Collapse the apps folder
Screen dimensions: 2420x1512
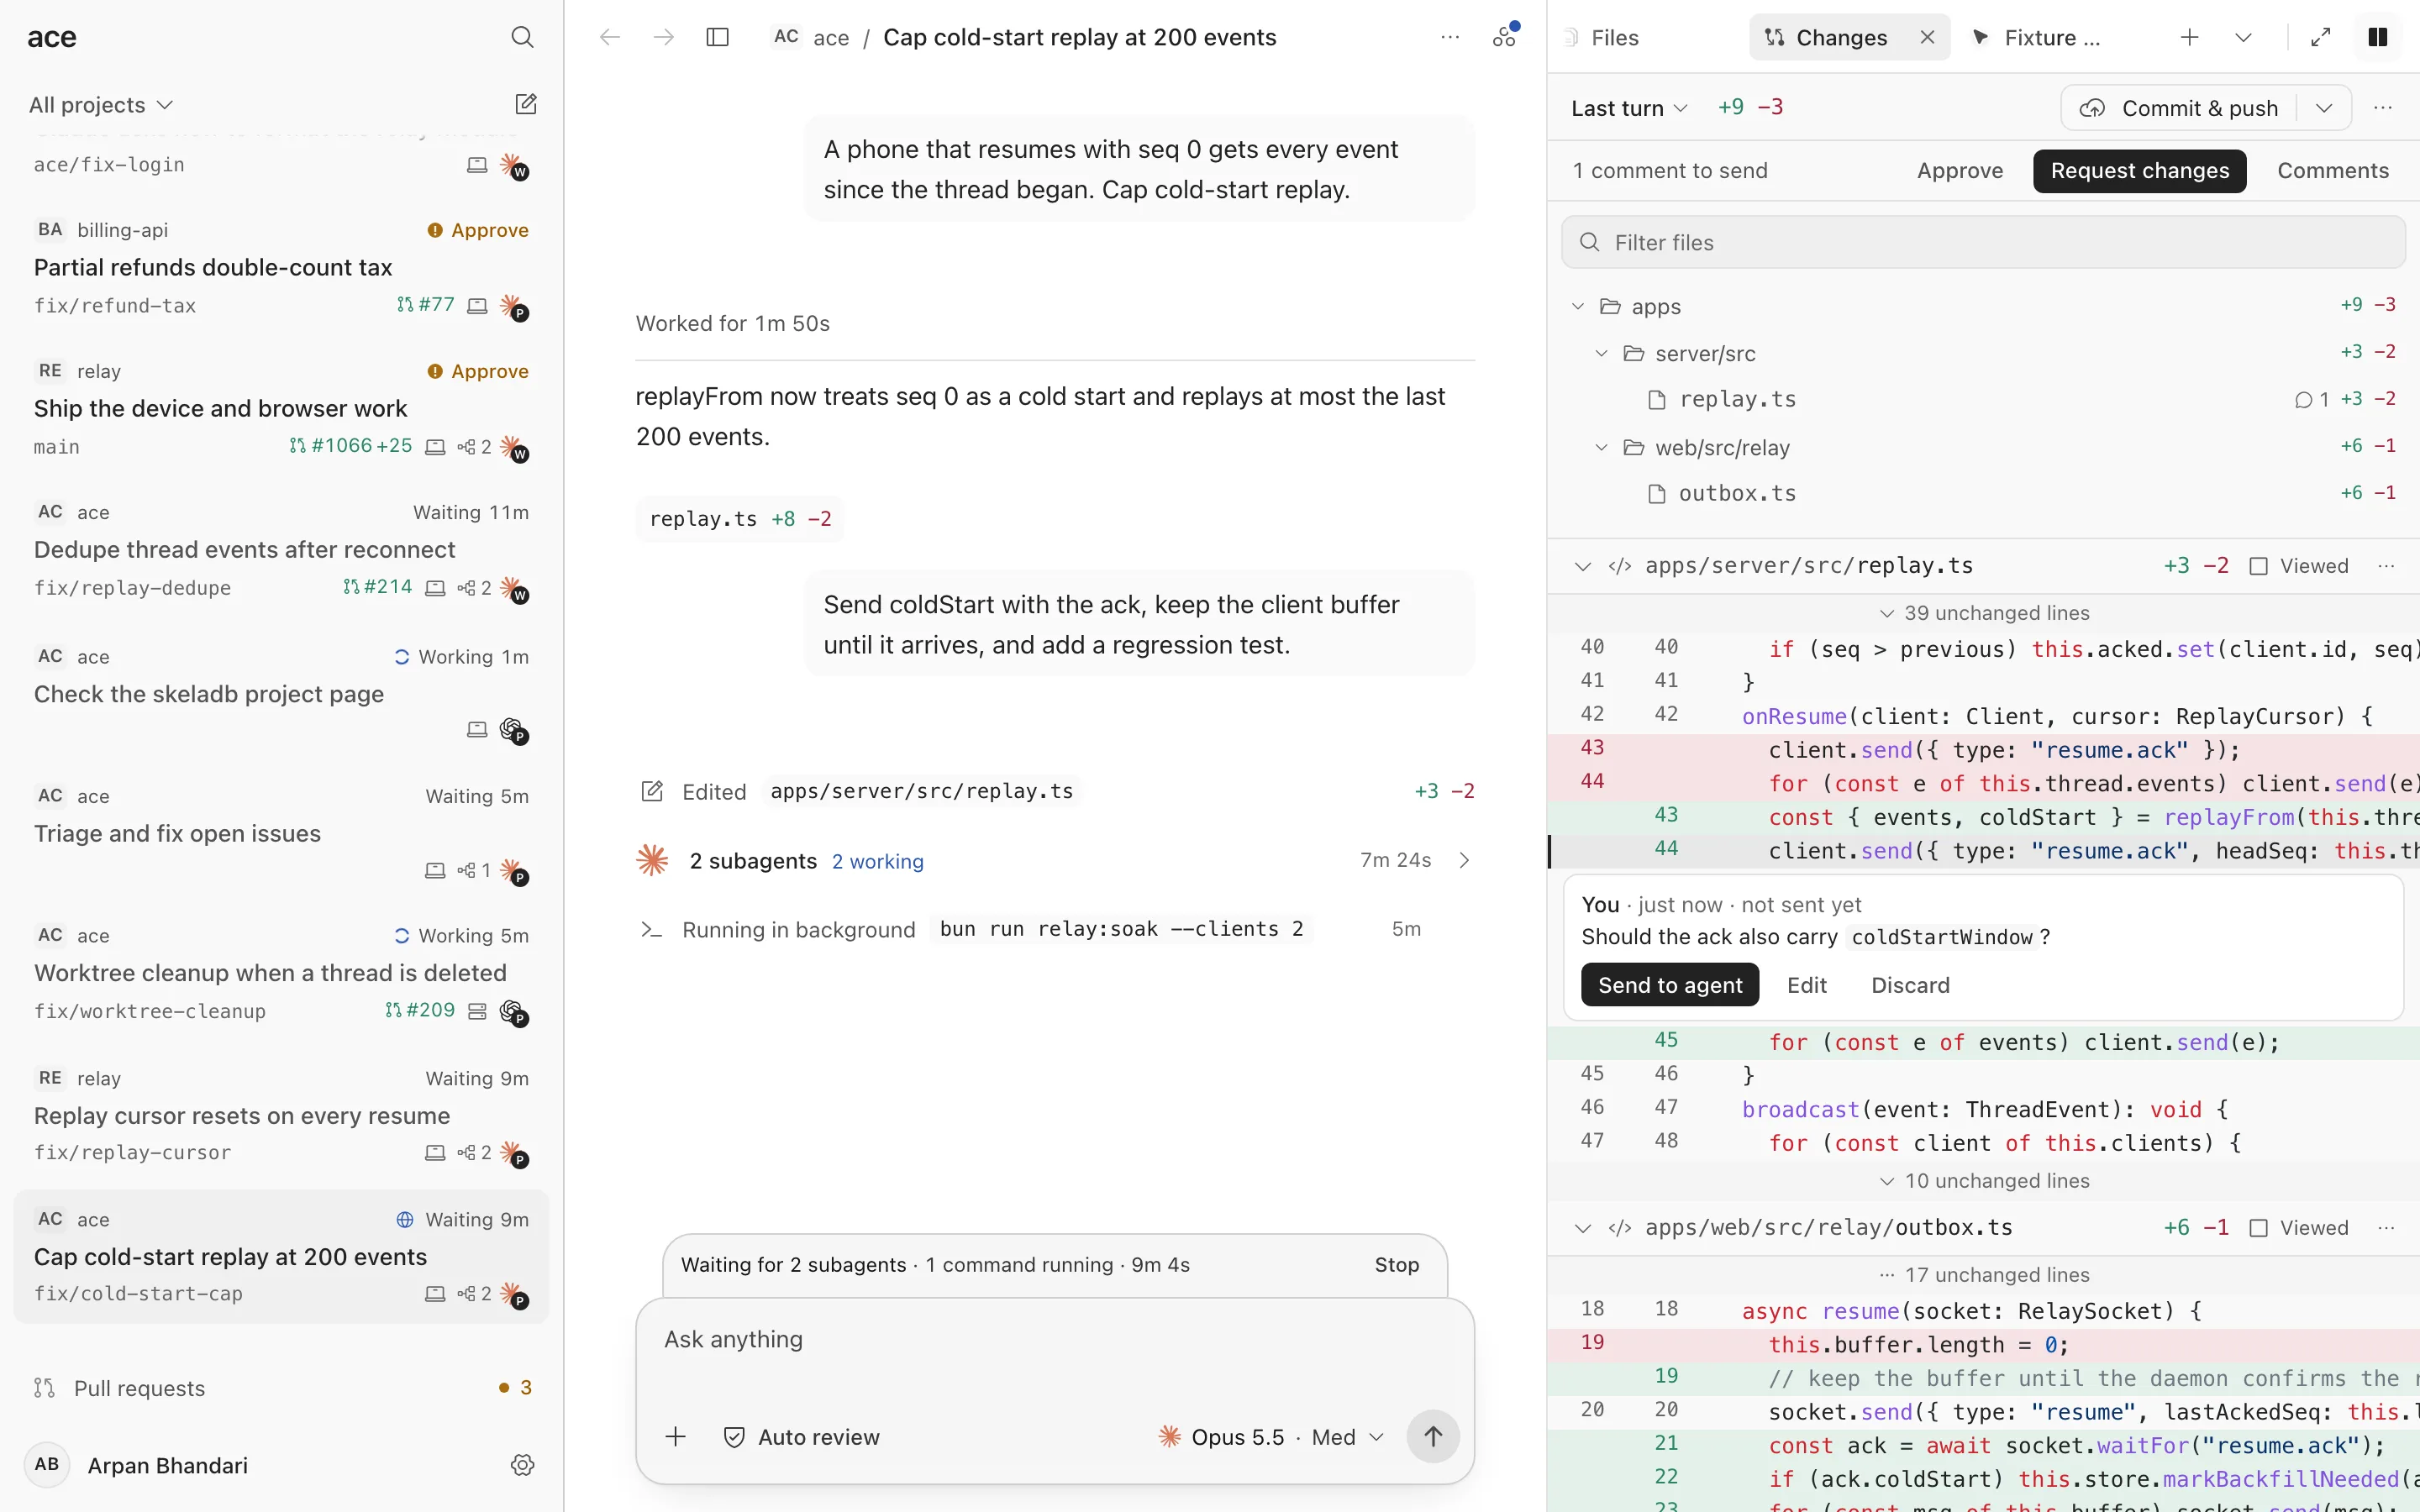[1578, 306]
